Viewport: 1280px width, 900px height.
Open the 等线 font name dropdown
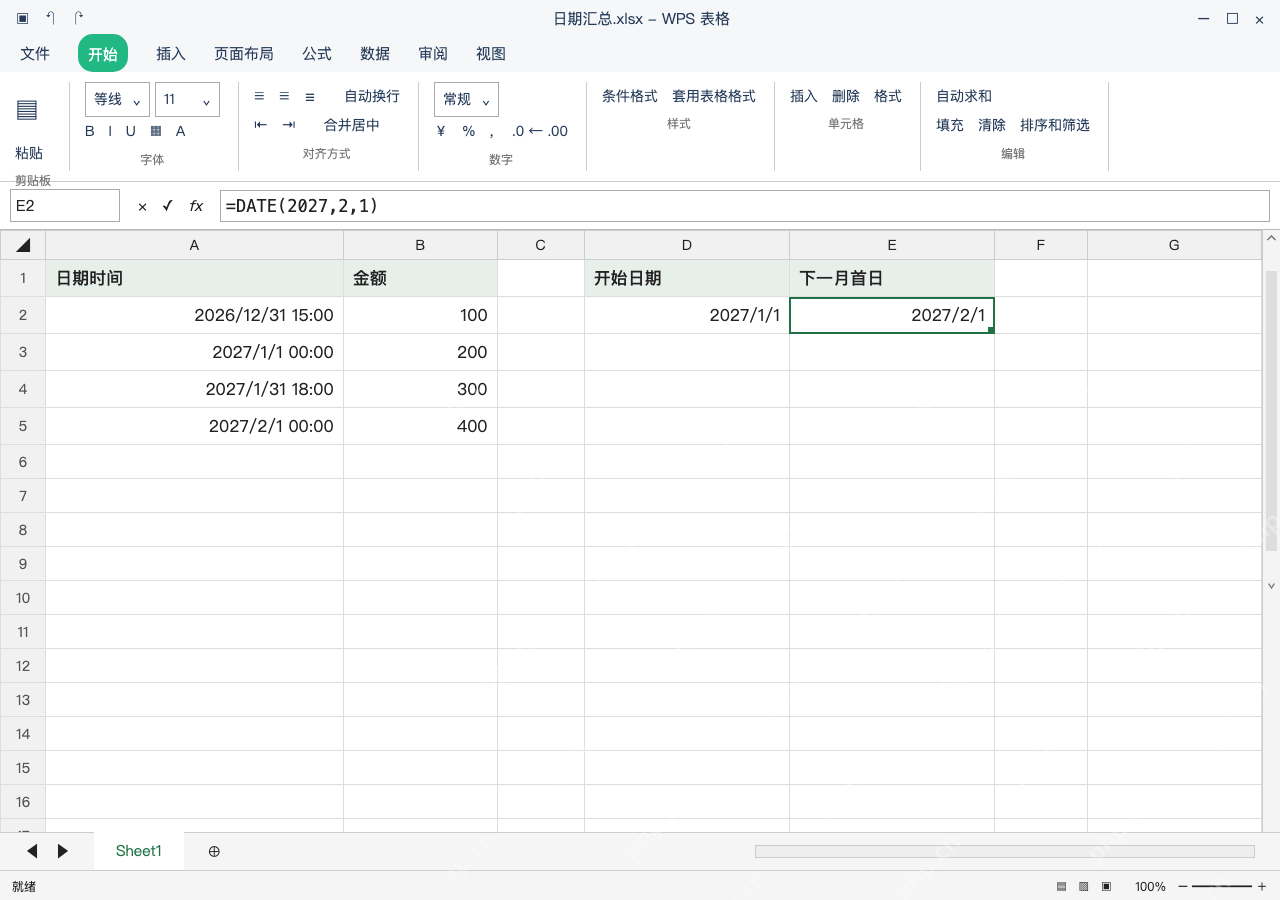coord(118,99)
